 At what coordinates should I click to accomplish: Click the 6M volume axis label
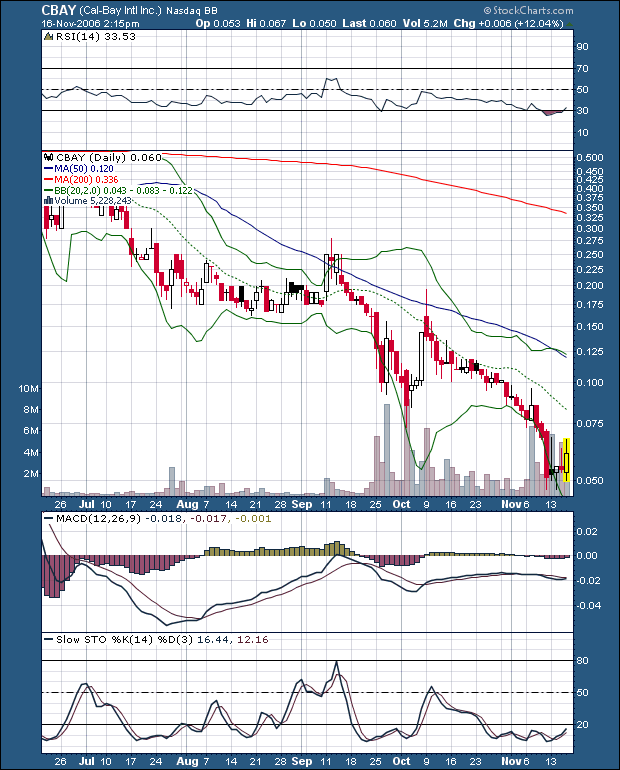pyautogui.click(x=31, y=431)
